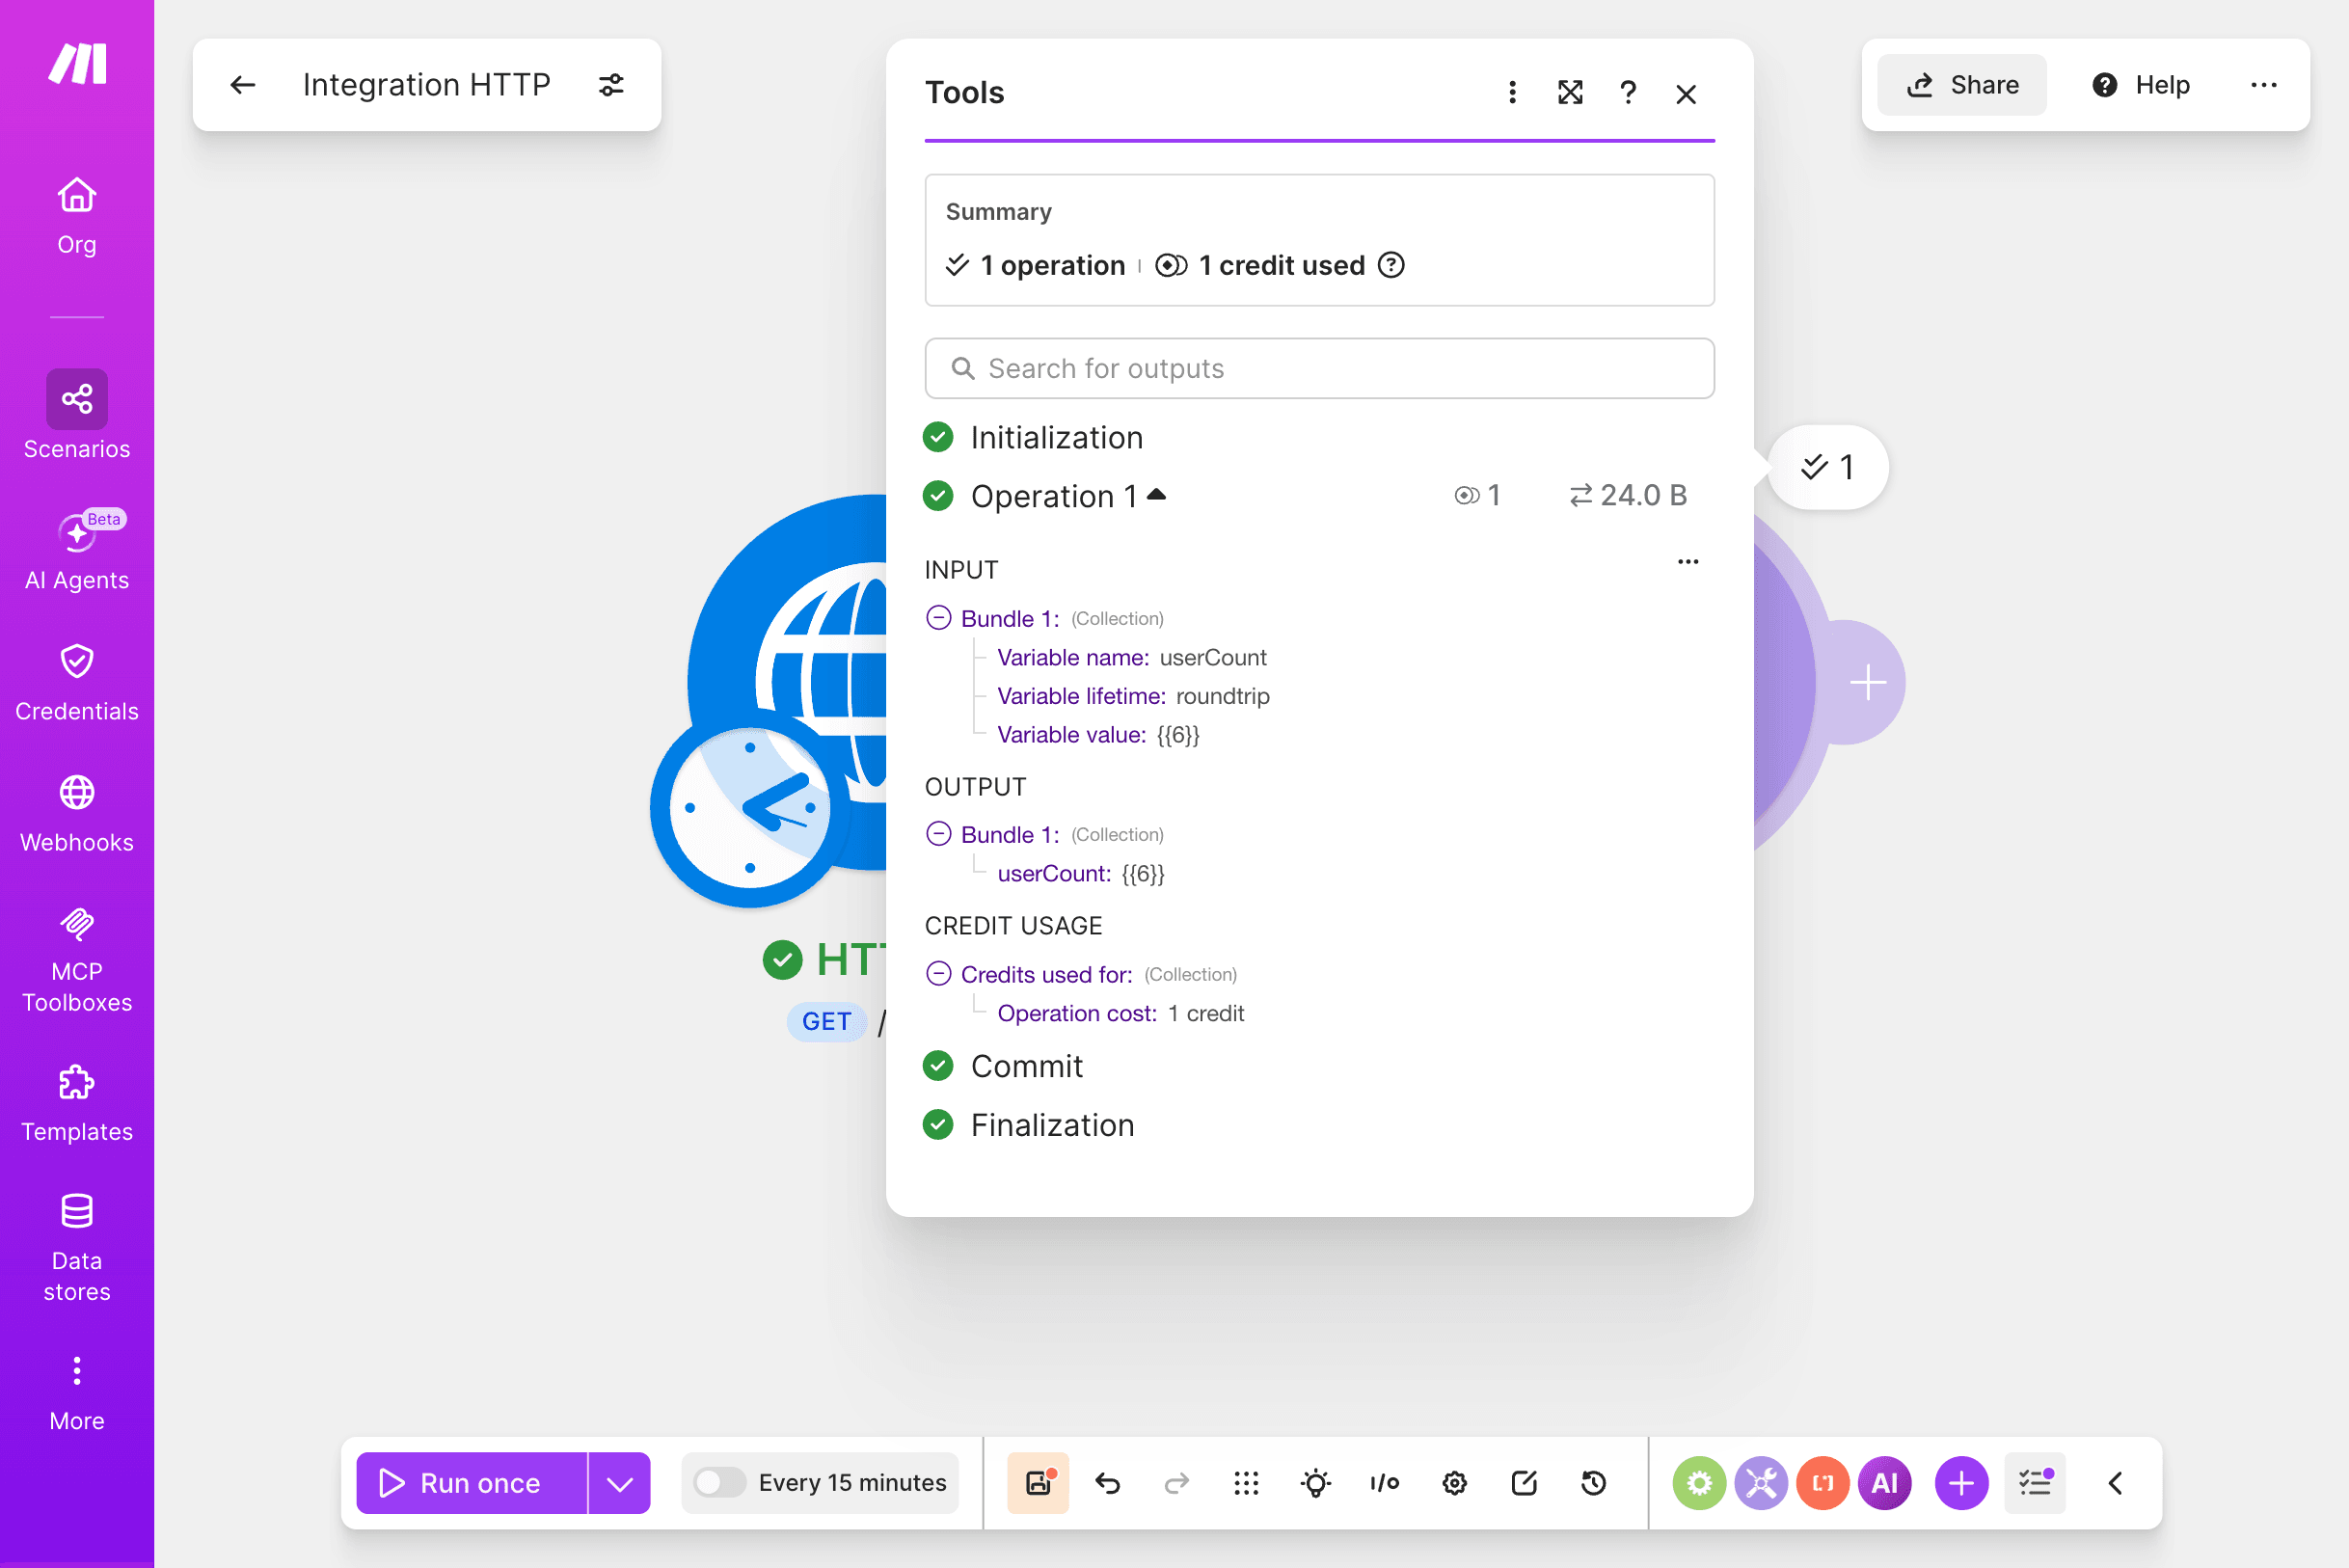Click the save scenario icon
Viewport: 2349px width, 1568px height.
click(x=1038, y=1483)
